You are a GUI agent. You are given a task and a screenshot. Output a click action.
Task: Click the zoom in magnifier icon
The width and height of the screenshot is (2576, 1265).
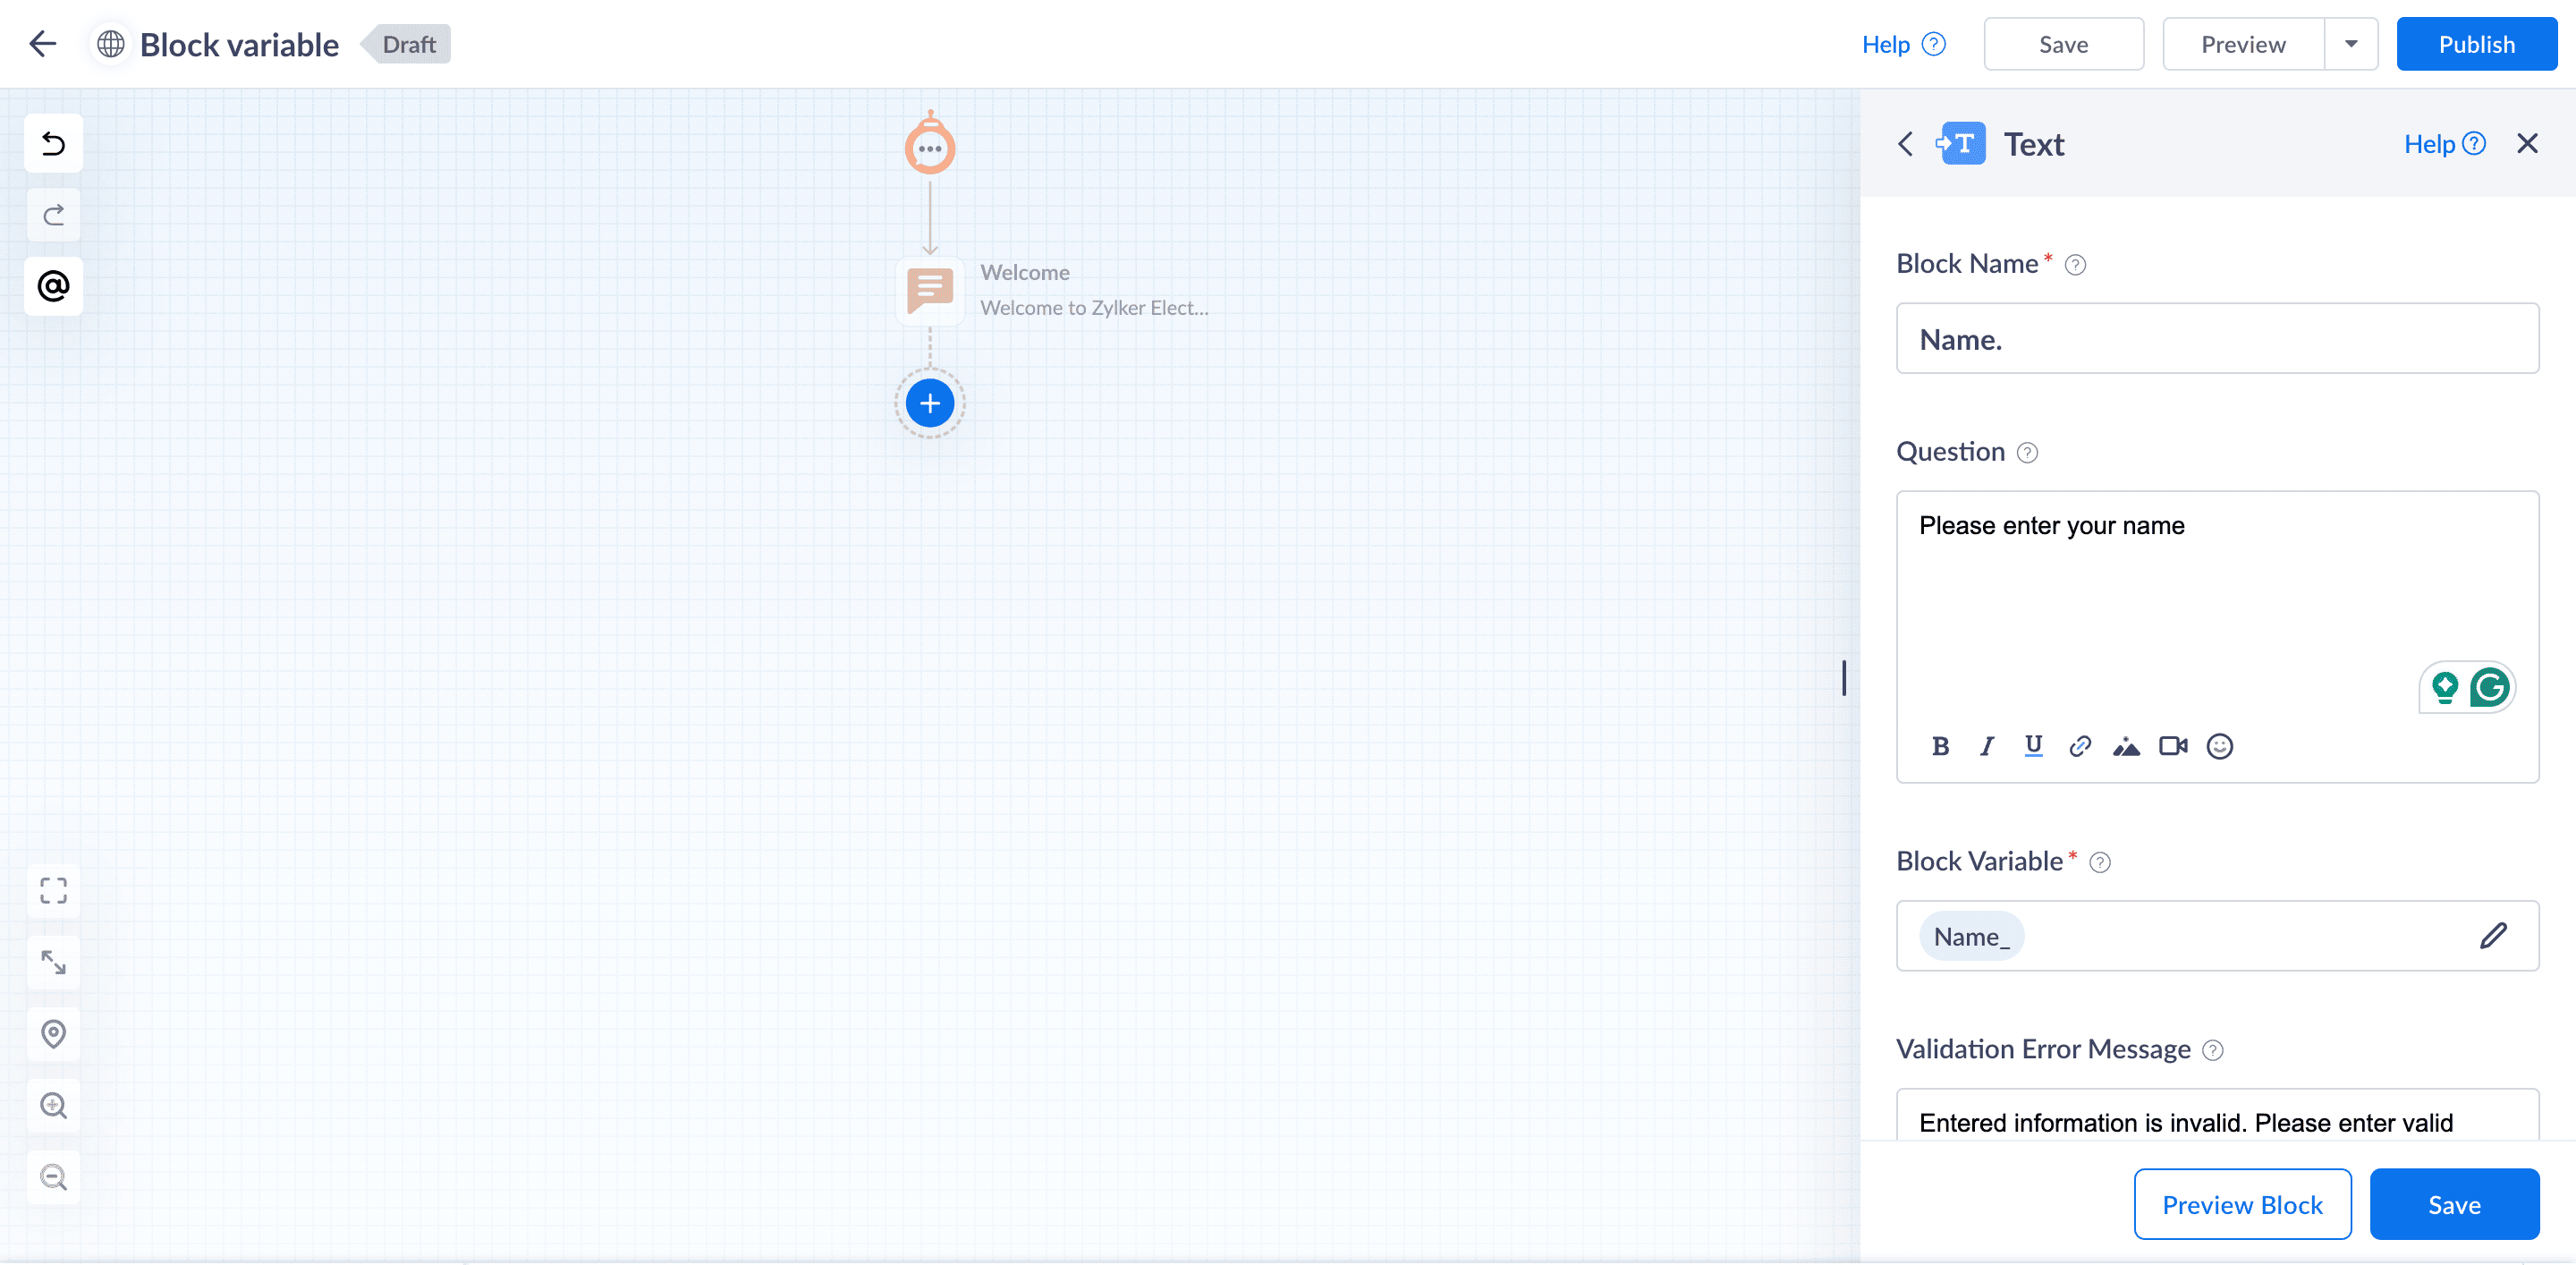click(x=54, y=1105)
